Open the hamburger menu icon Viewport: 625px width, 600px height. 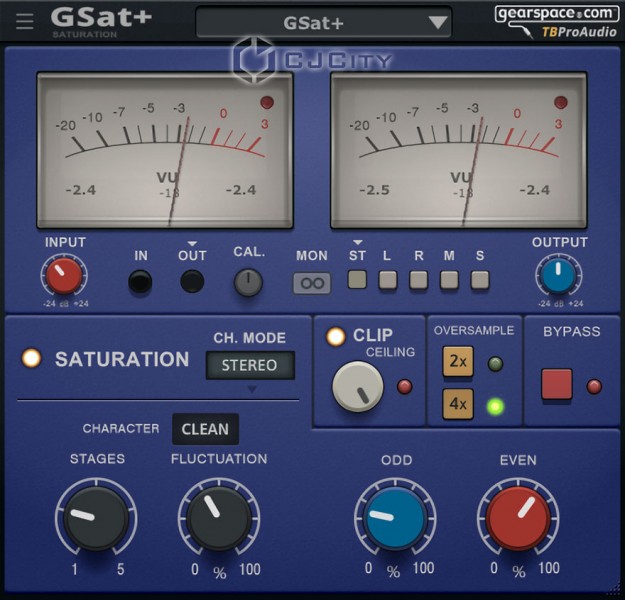click(25, 21)
